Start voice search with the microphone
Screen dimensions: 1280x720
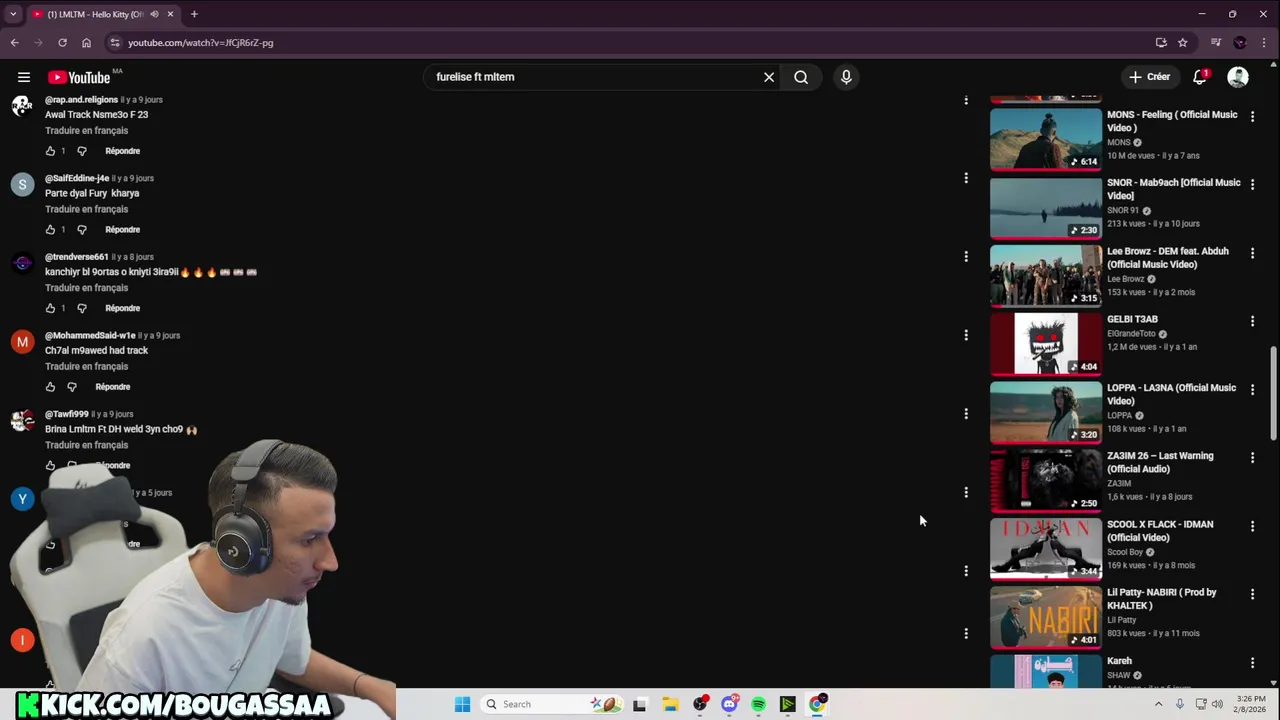[846, 77]
